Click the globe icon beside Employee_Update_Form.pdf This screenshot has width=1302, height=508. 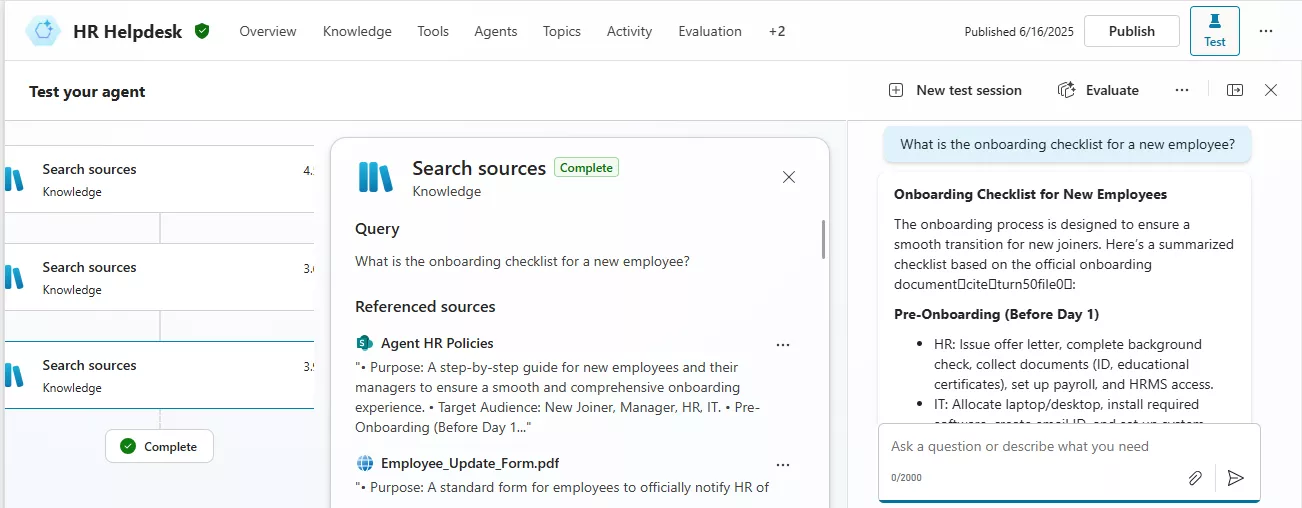[x=364, y=463]
